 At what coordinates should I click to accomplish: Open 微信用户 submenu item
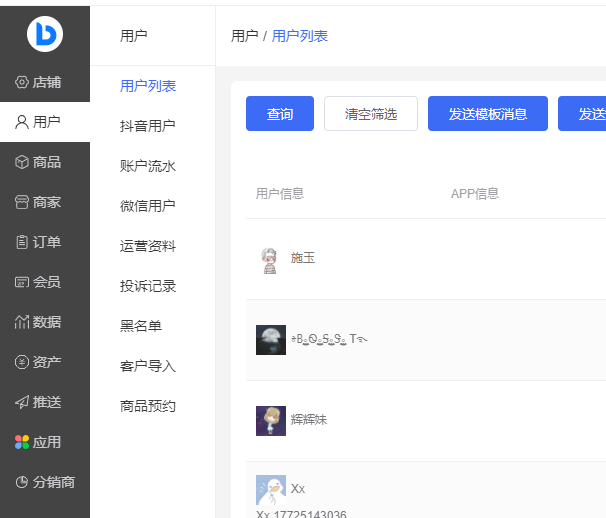[x=147, y=206]
